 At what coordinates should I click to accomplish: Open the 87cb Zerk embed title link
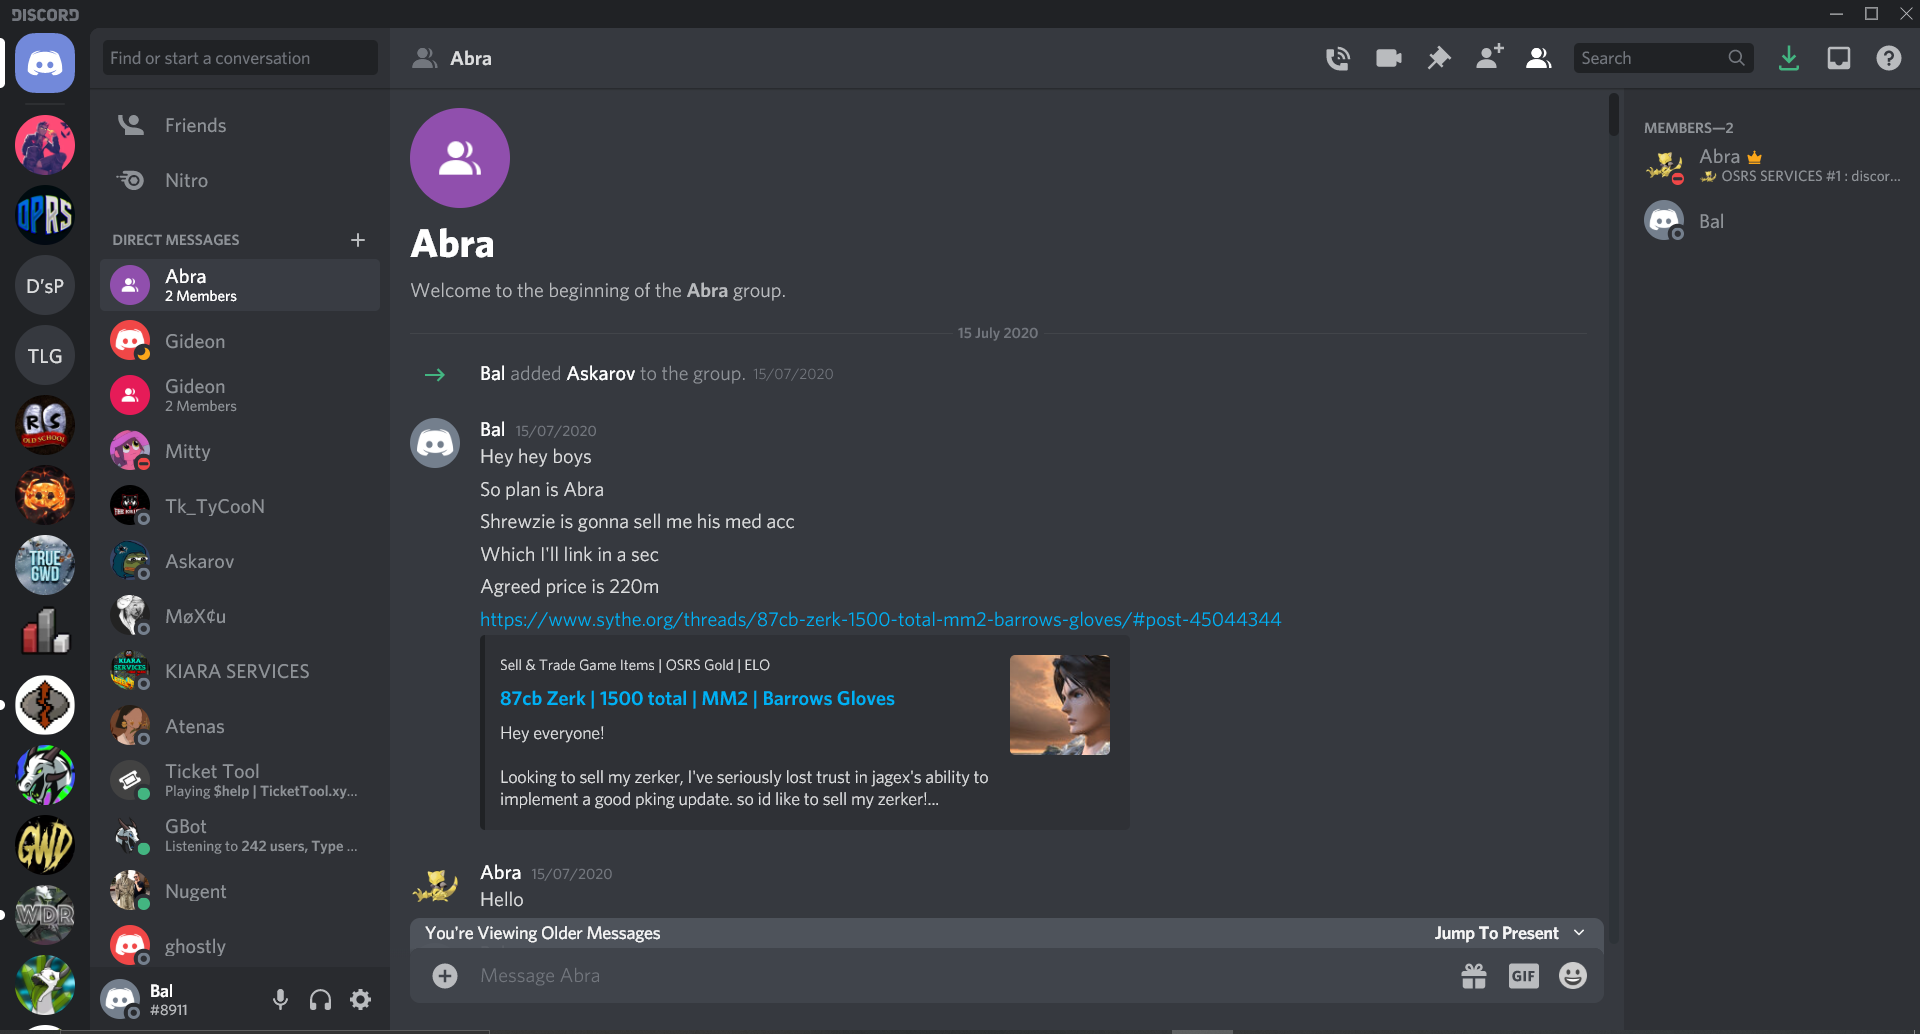point(697,698)
